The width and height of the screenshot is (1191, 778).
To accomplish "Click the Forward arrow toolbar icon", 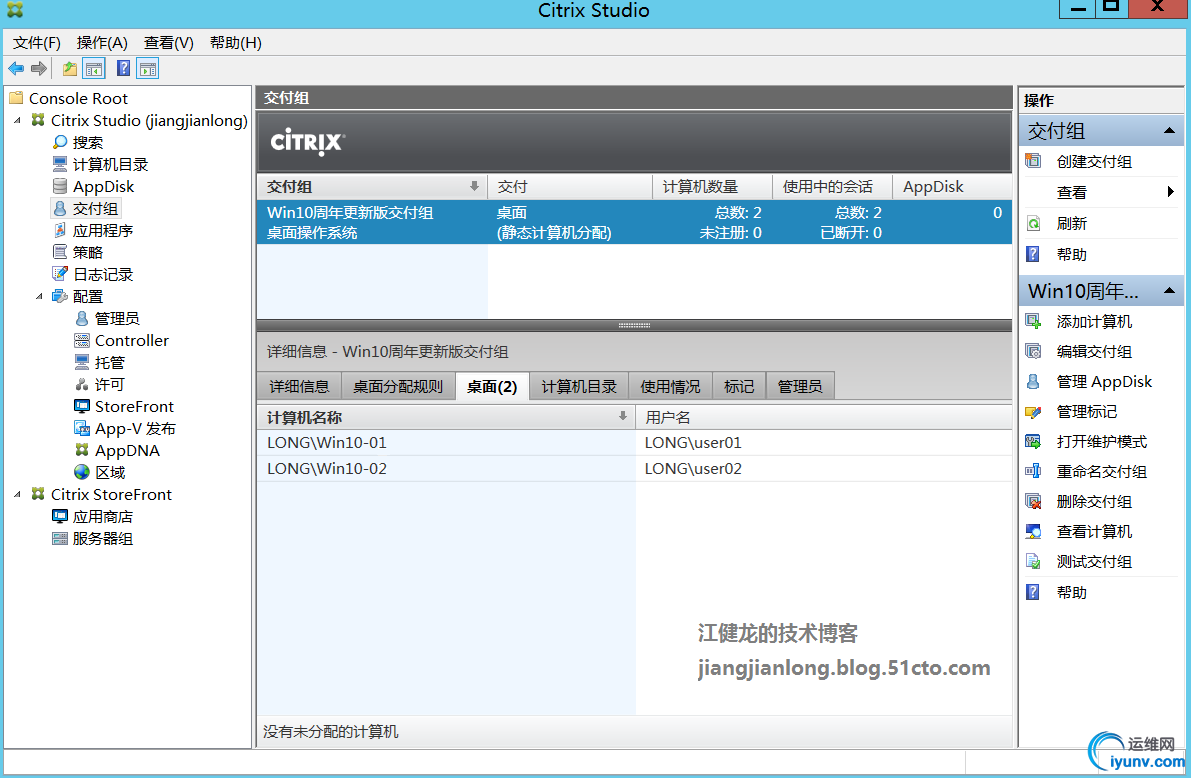I will click(39, 69).
